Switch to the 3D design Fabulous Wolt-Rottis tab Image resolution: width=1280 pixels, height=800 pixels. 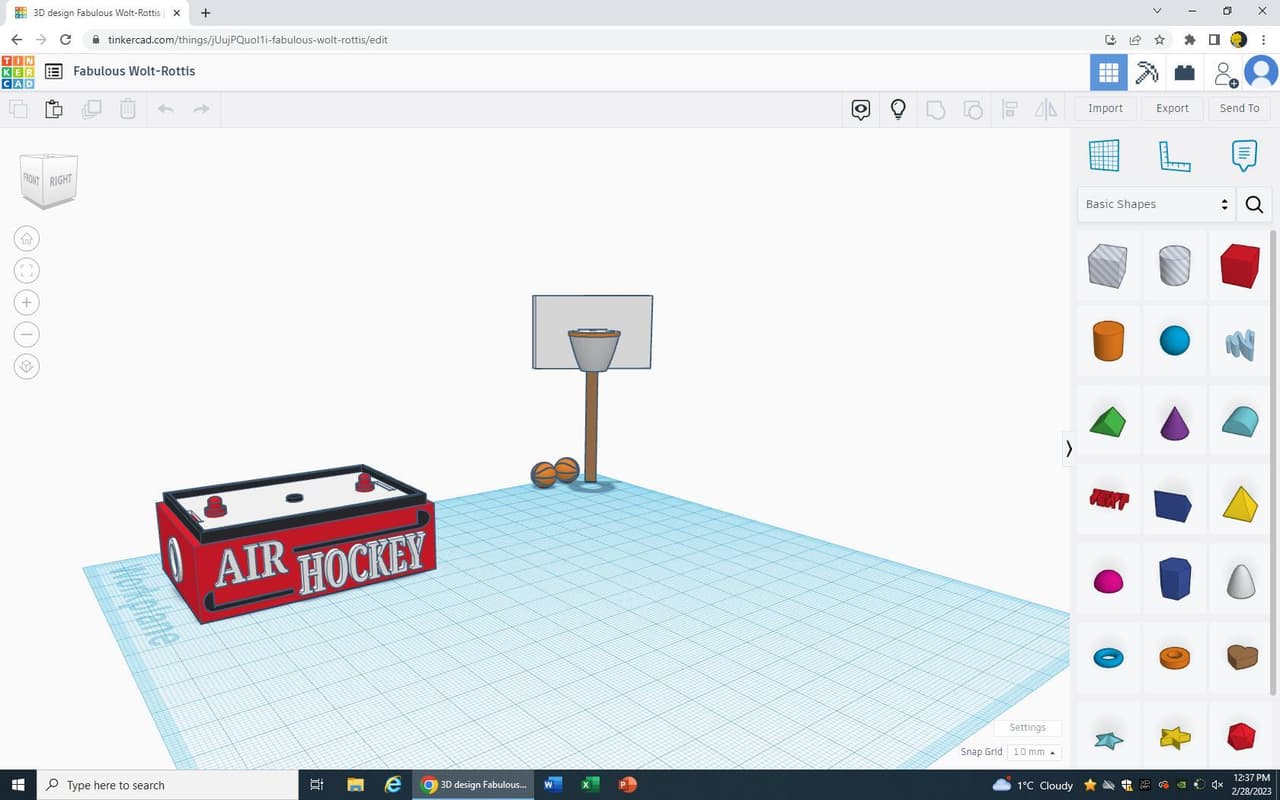click(96, 13)
